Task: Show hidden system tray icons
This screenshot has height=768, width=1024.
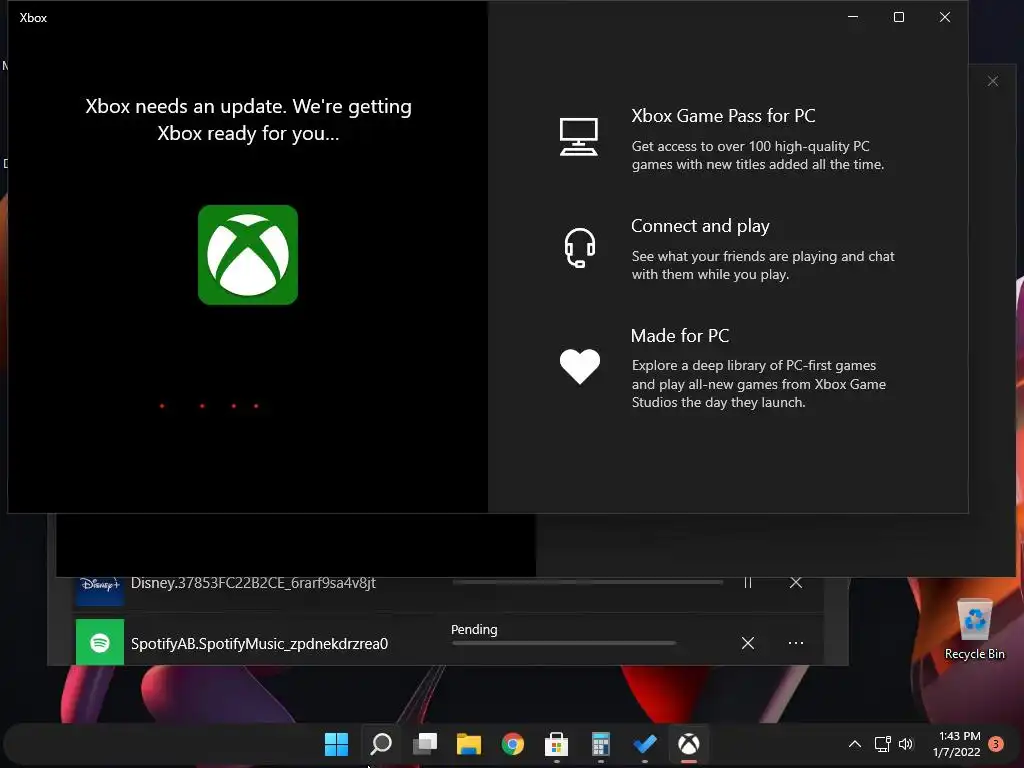Action: pos(855,744)
